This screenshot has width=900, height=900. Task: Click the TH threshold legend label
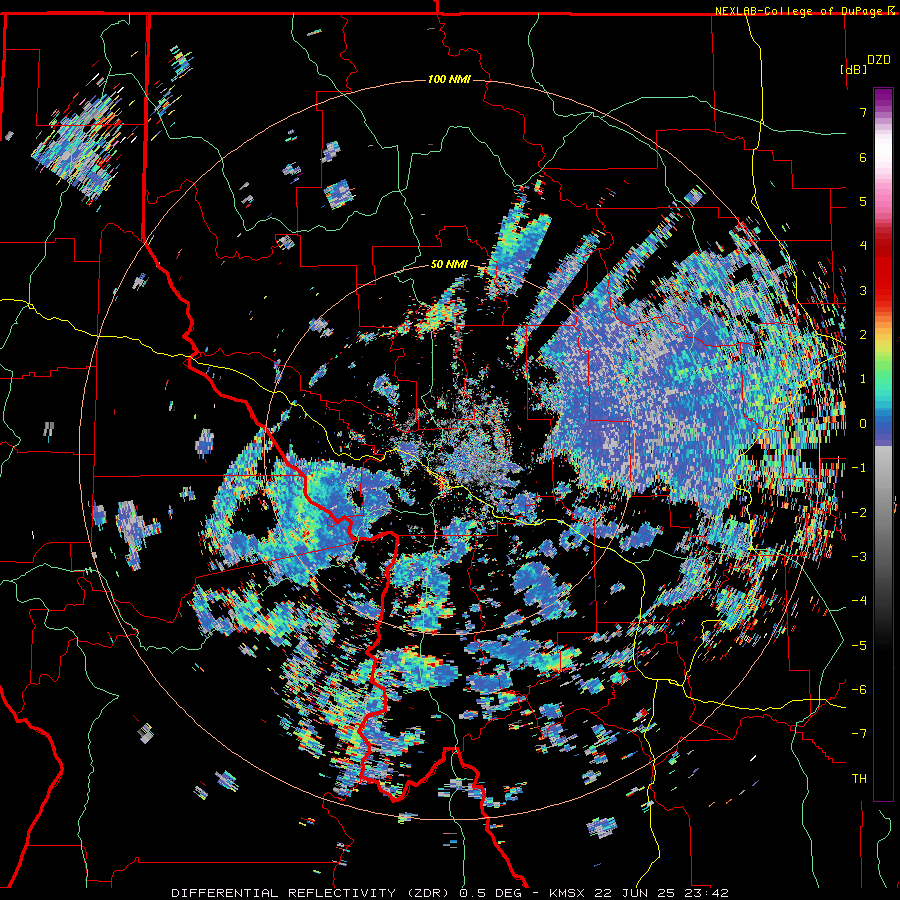point(859,779)
